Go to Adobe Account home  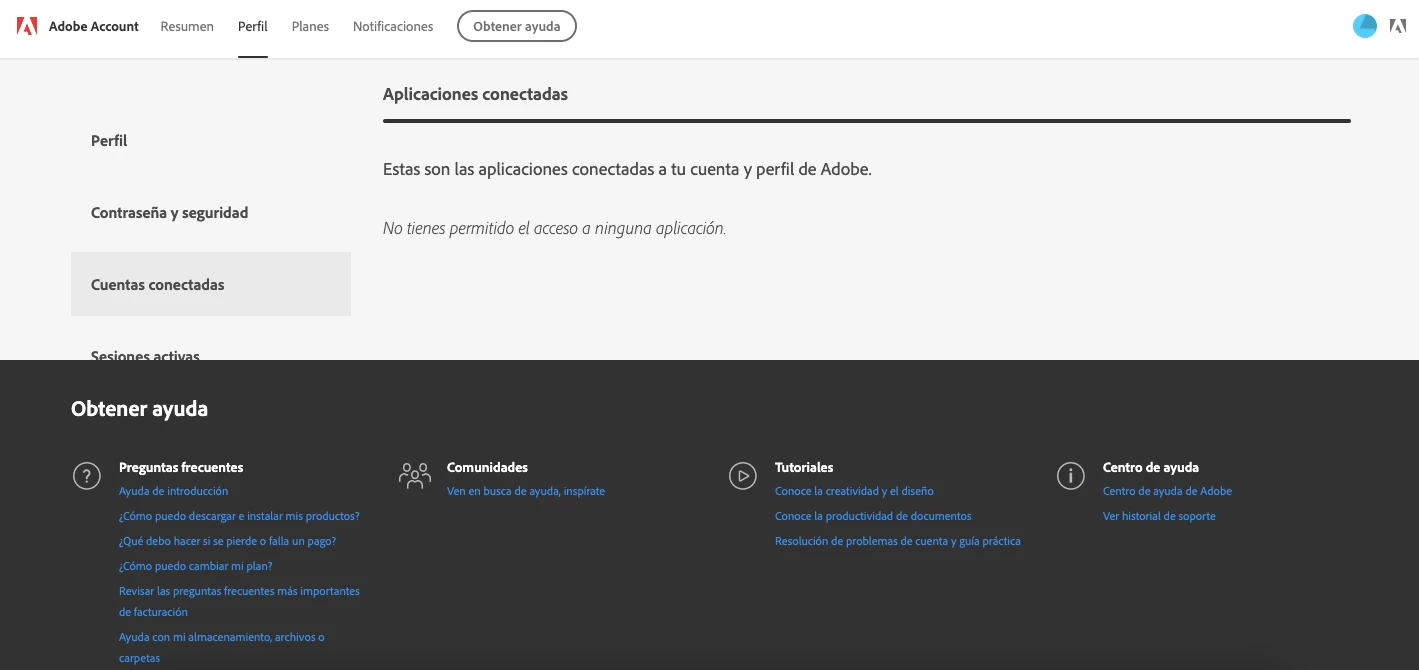click(x=94, y=27)
